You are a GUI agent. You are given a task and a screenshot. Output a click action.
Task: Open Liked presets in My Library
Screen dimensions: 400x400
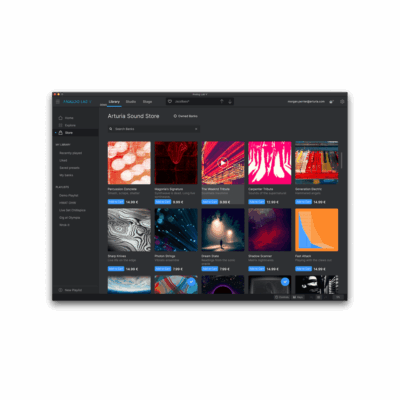point(63,160)
